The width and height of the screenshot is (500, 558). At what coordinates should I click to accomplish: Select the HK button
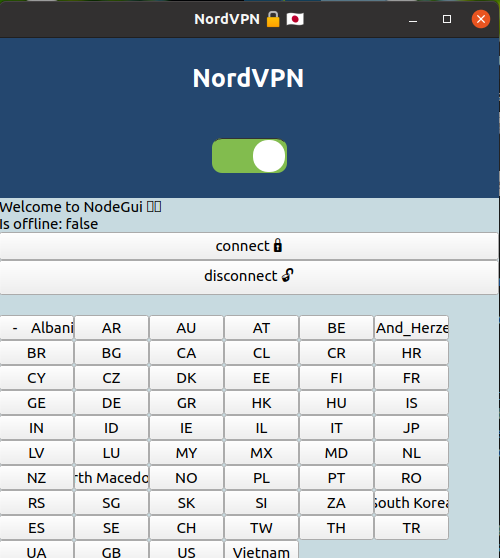tap(262, 403)
